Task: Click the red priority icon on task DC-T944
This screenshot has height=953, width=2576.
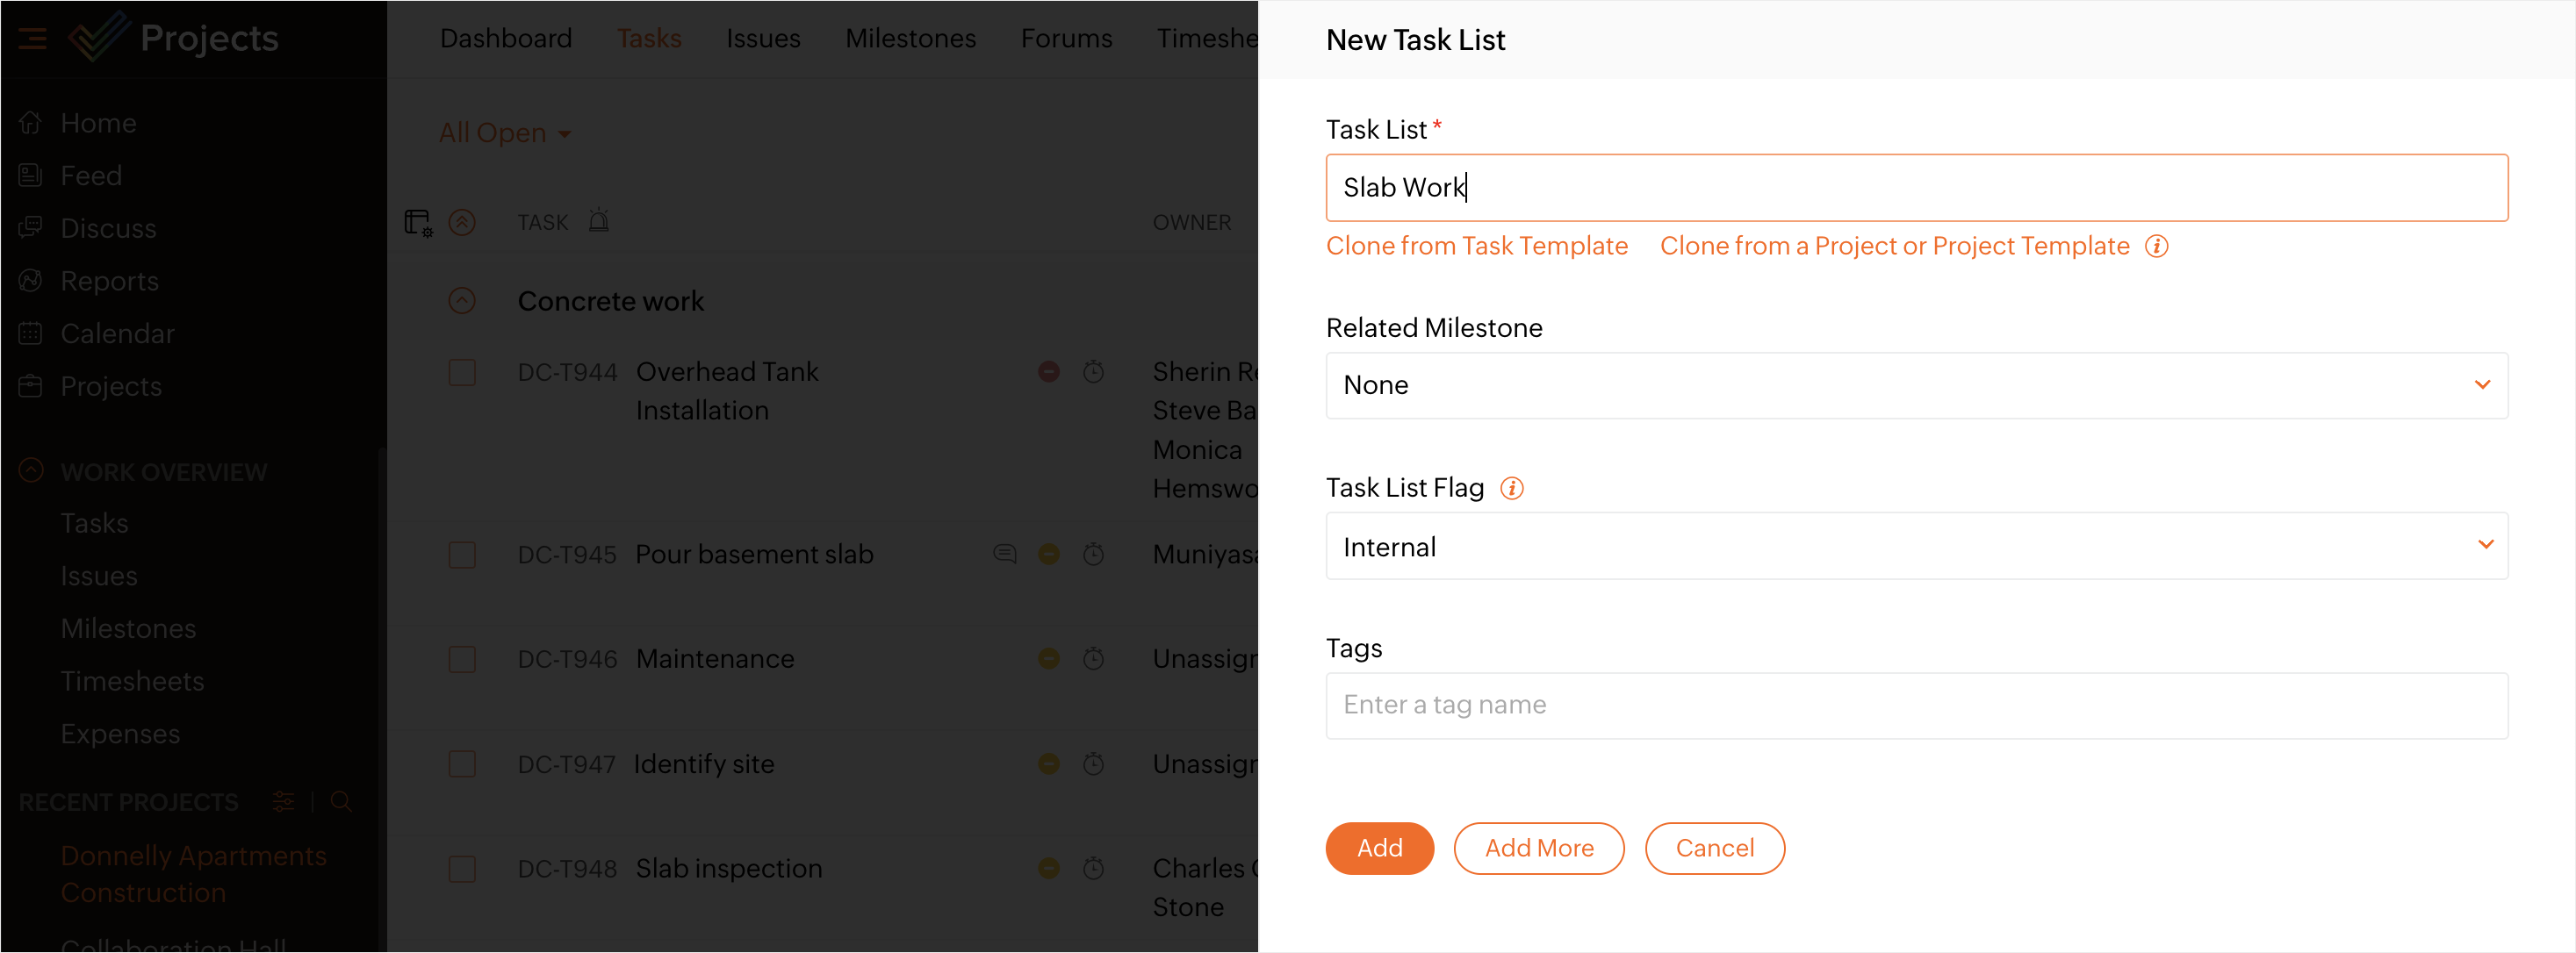Action: (x=1048, y=372)
